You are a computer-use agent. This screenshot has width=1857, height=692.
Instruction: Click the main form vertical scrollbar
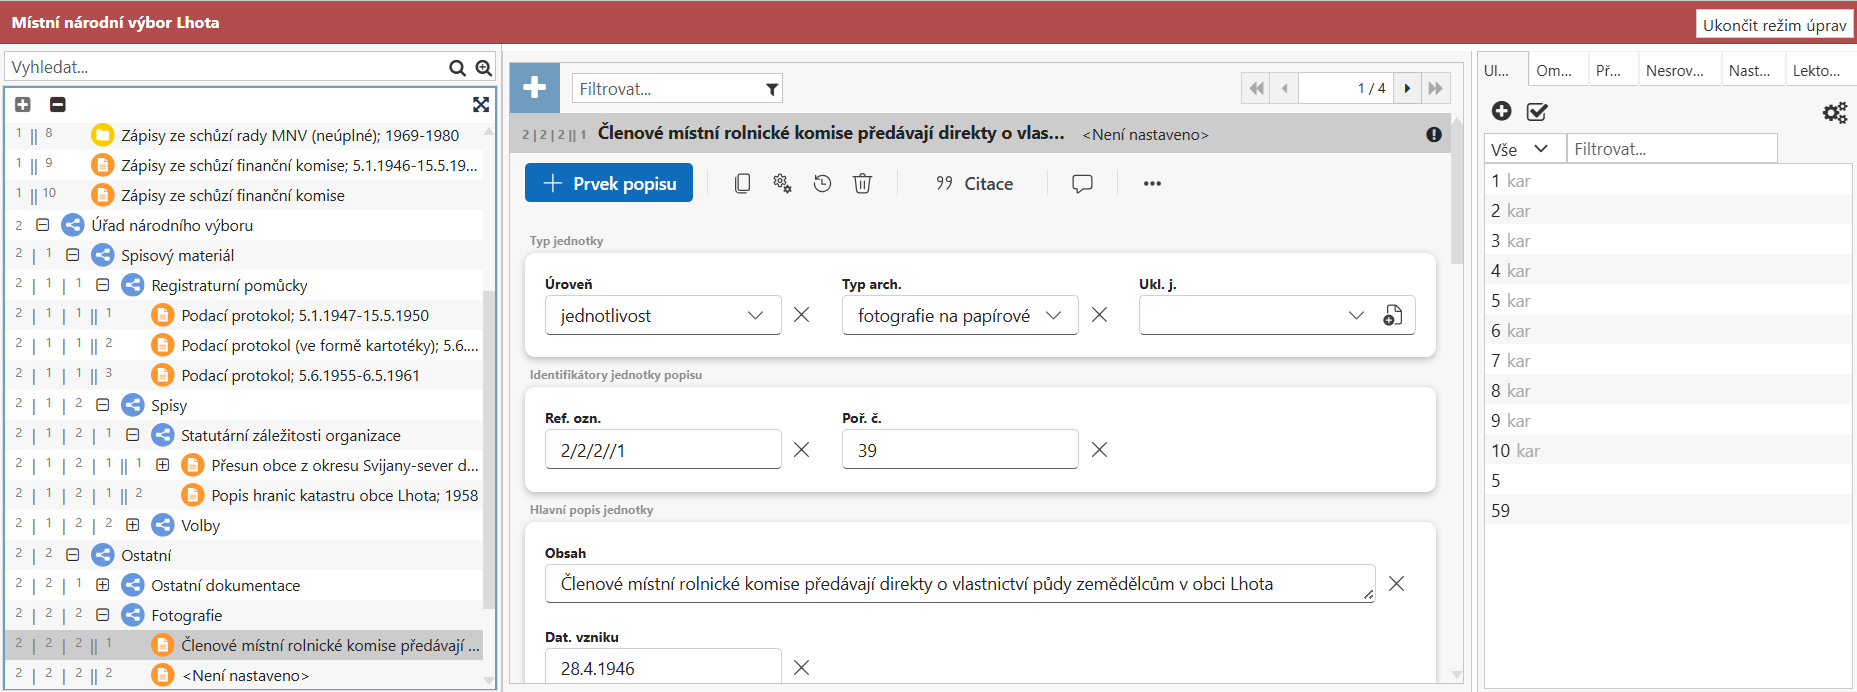1456,400
